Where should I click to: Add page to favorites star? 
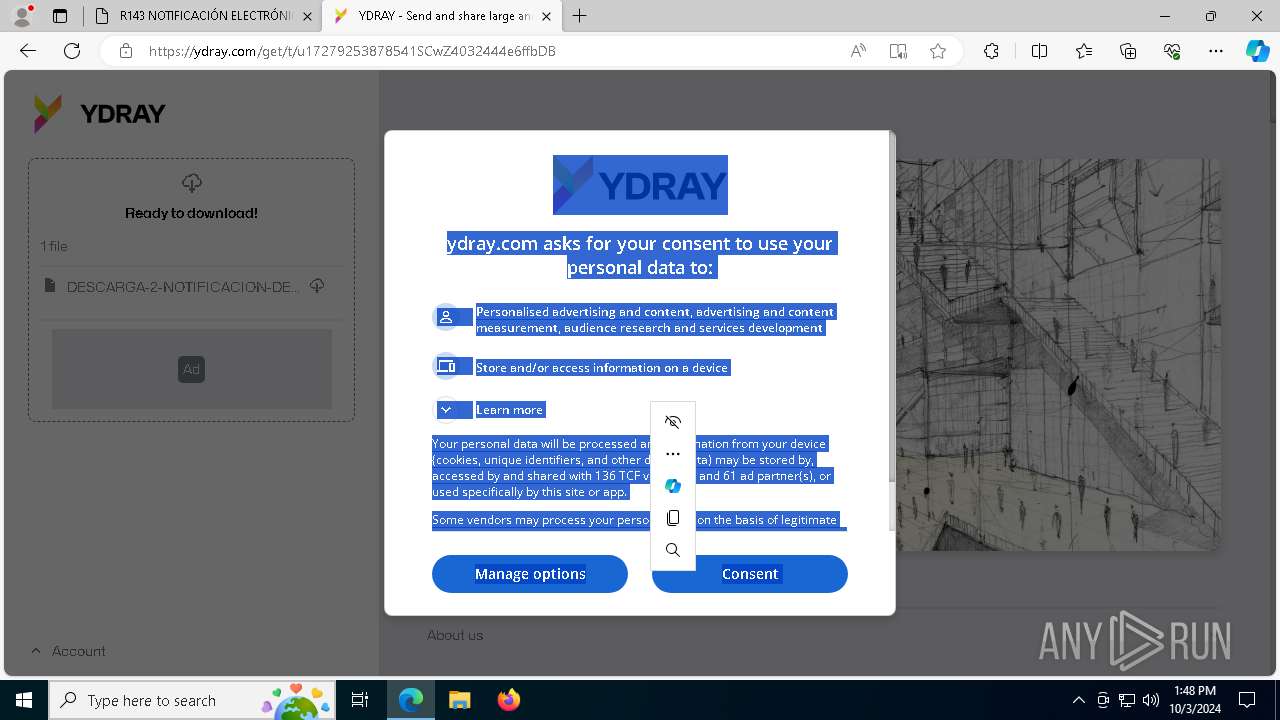(x=938, y=51)
